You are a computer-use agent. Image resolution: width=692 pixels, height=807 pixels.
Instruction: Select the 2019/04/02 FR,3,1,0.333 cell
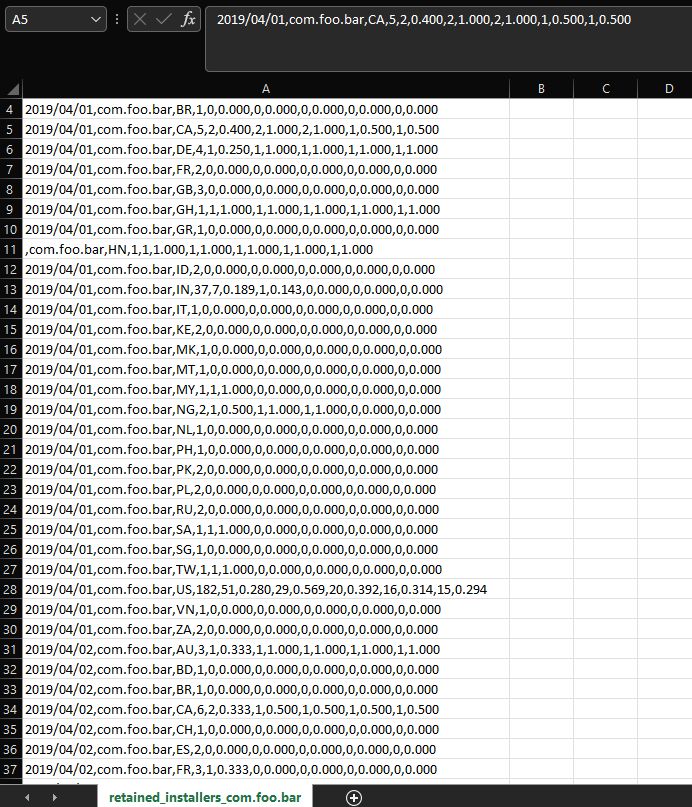pyautogui.click(x=266, y=769)
